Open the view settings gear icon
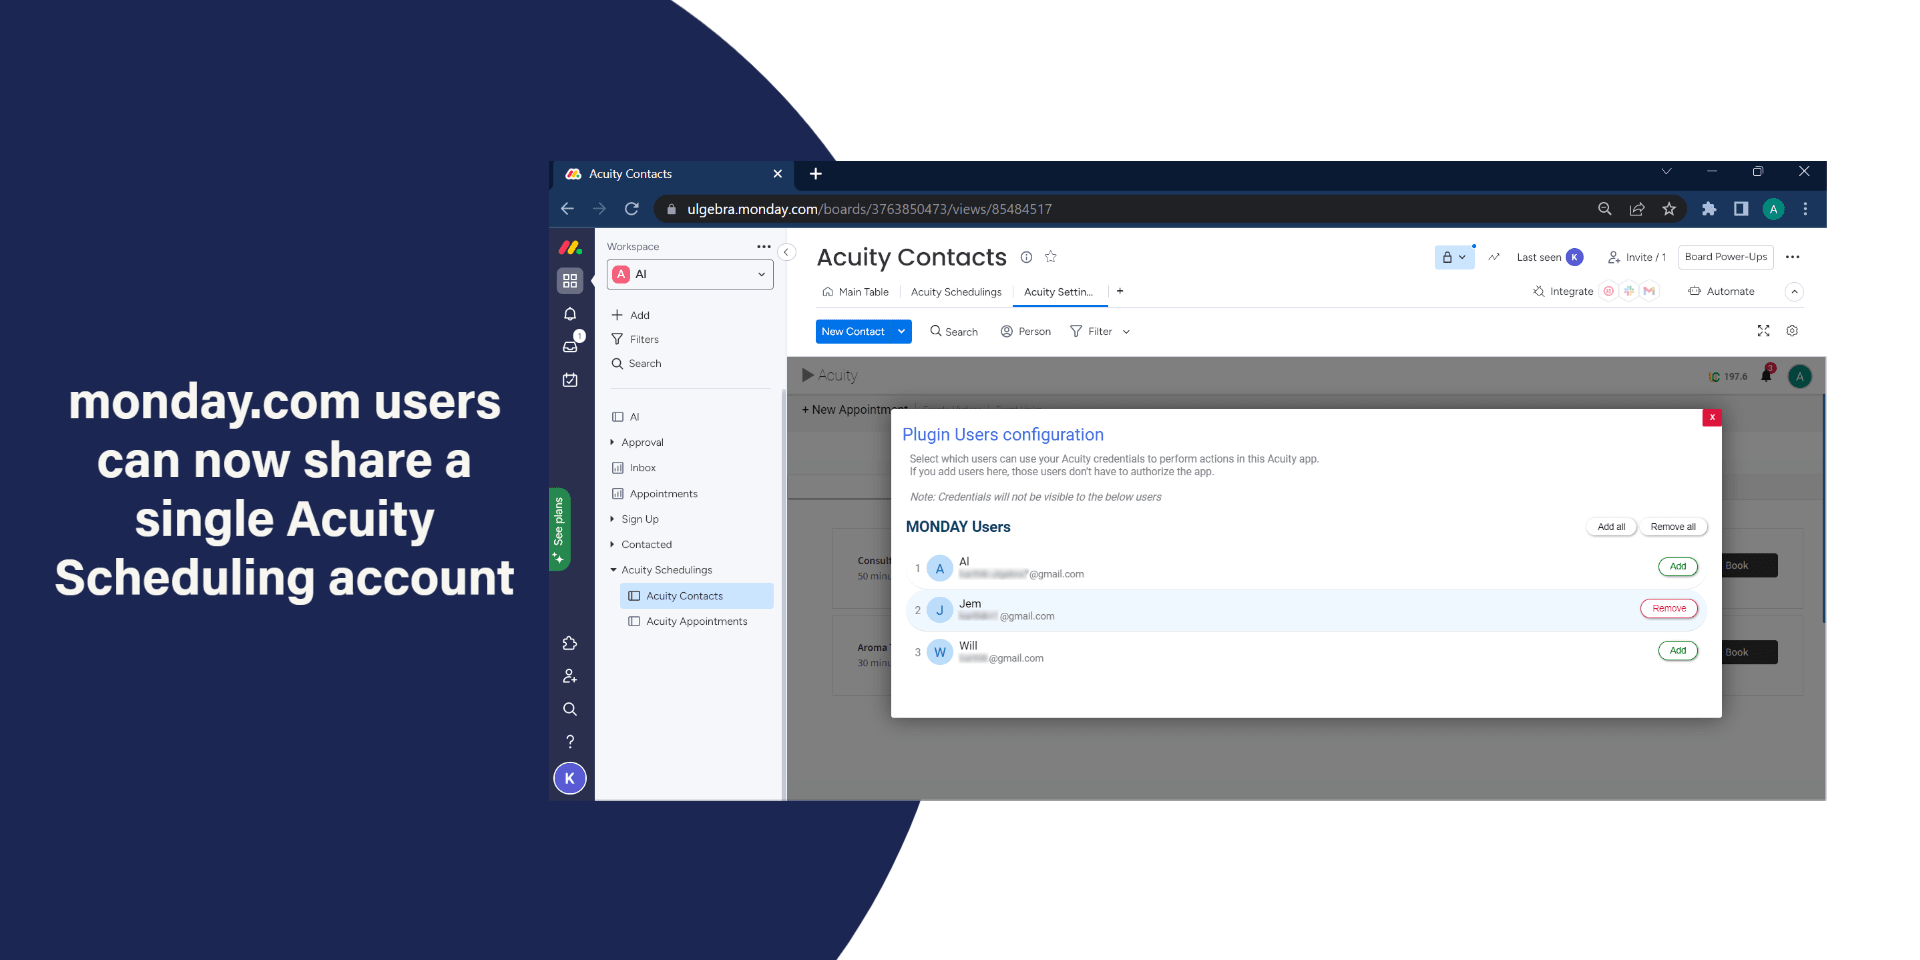The width and height of the screenshot is (1920, 960). 1792,331
